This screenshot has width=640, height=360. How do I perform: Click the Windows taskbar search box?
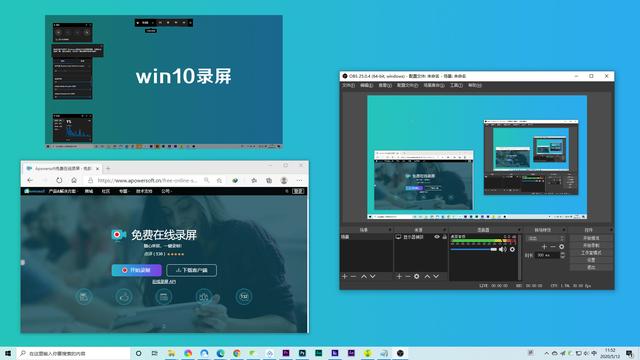click(73, 353)
